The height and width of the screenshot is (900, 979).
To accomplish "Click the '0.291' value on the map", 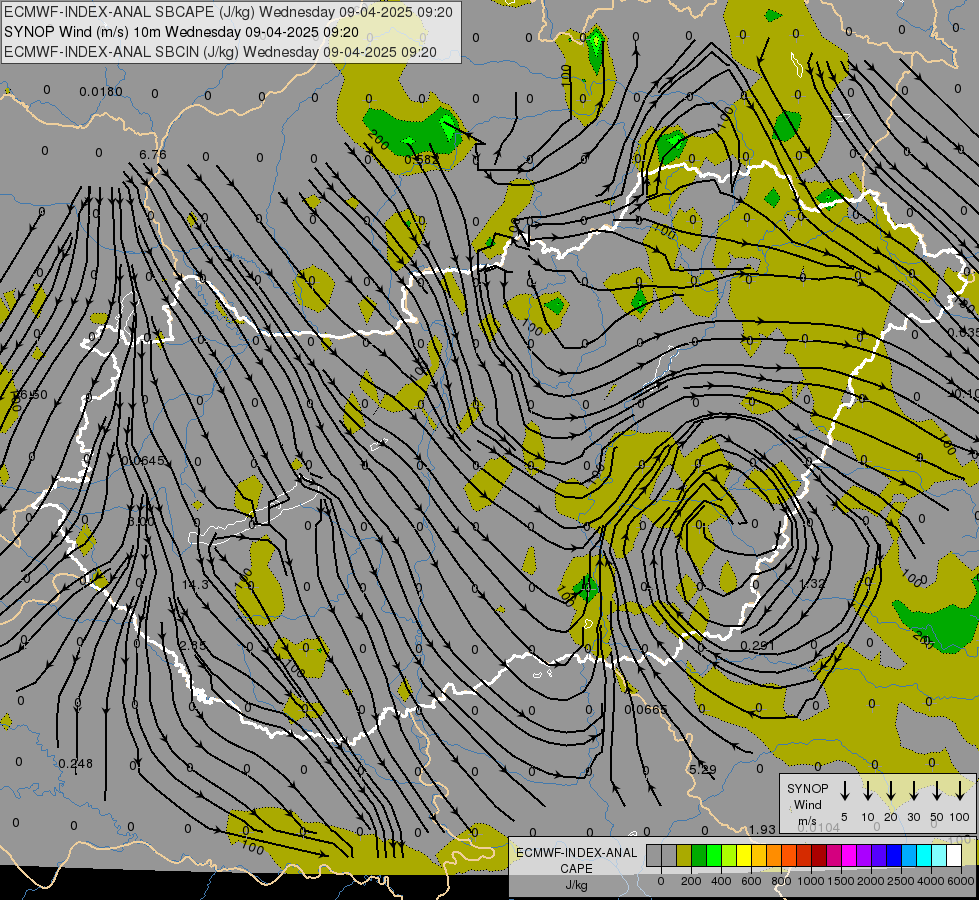I will coord(757,645).
